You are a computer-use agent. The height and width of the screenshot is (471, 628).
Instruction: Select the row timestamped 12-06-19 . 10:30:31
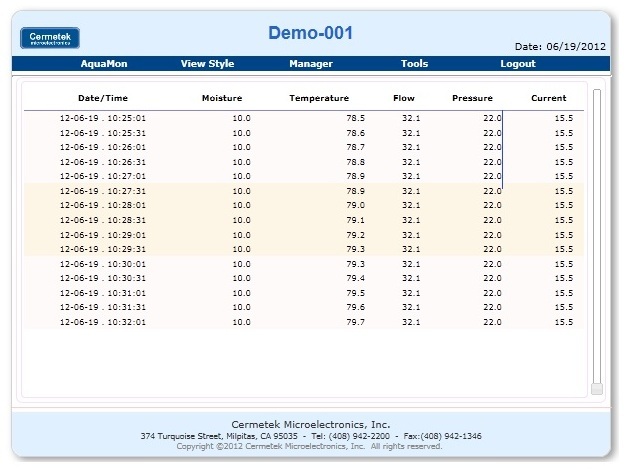pyautogui.click(x=304, y=279)
